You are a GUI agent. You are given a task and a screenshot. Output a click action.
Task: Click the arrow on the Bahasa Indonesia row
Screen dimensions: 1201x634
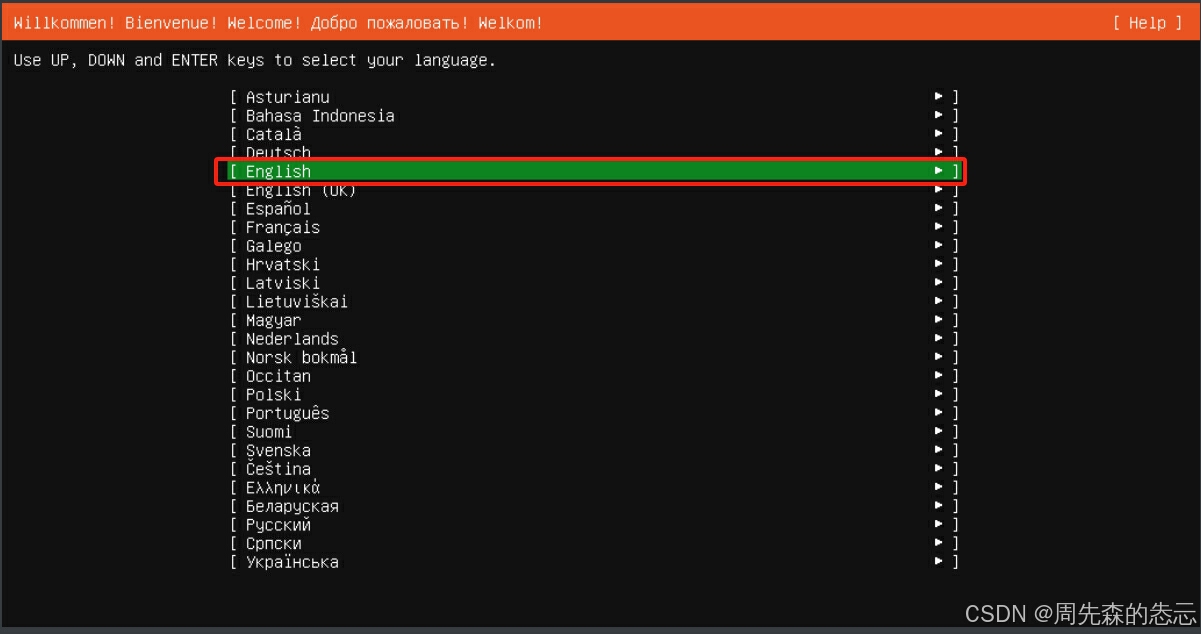(939, 116)
